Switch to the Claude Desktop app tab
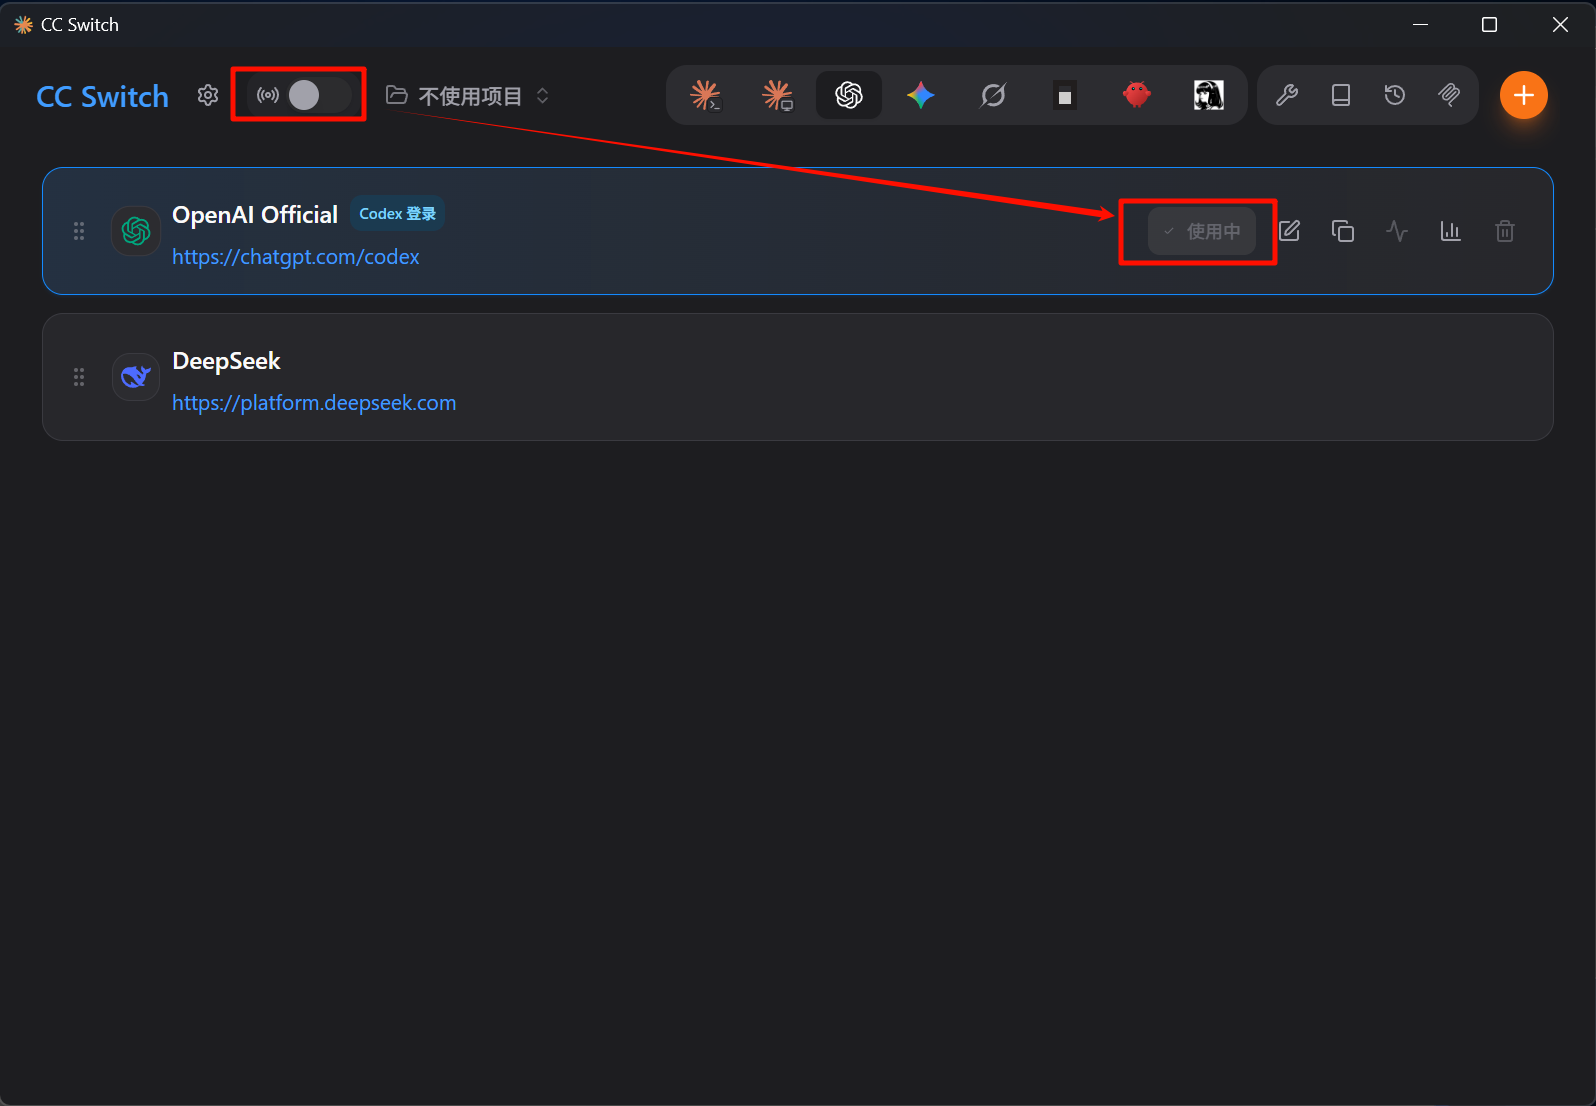1596x1106 pixels. coord(777,95)
